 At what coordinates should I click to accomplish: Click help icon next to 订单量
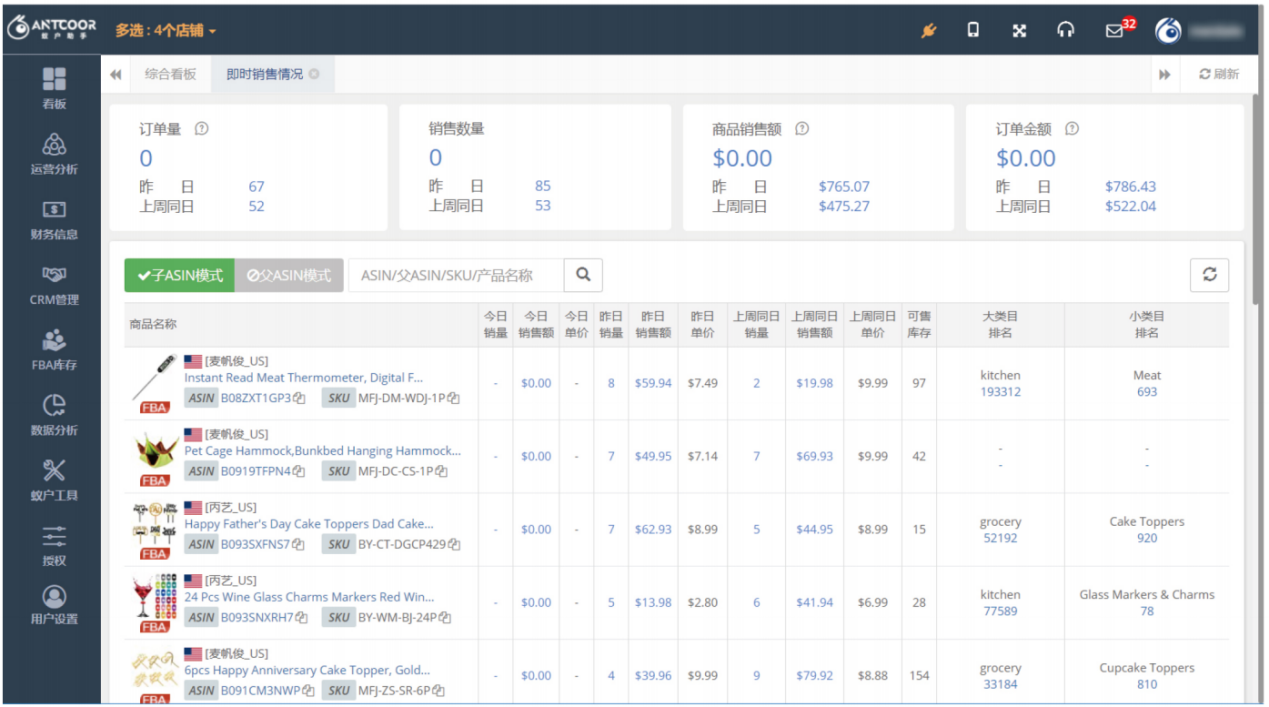coord(201,129)
